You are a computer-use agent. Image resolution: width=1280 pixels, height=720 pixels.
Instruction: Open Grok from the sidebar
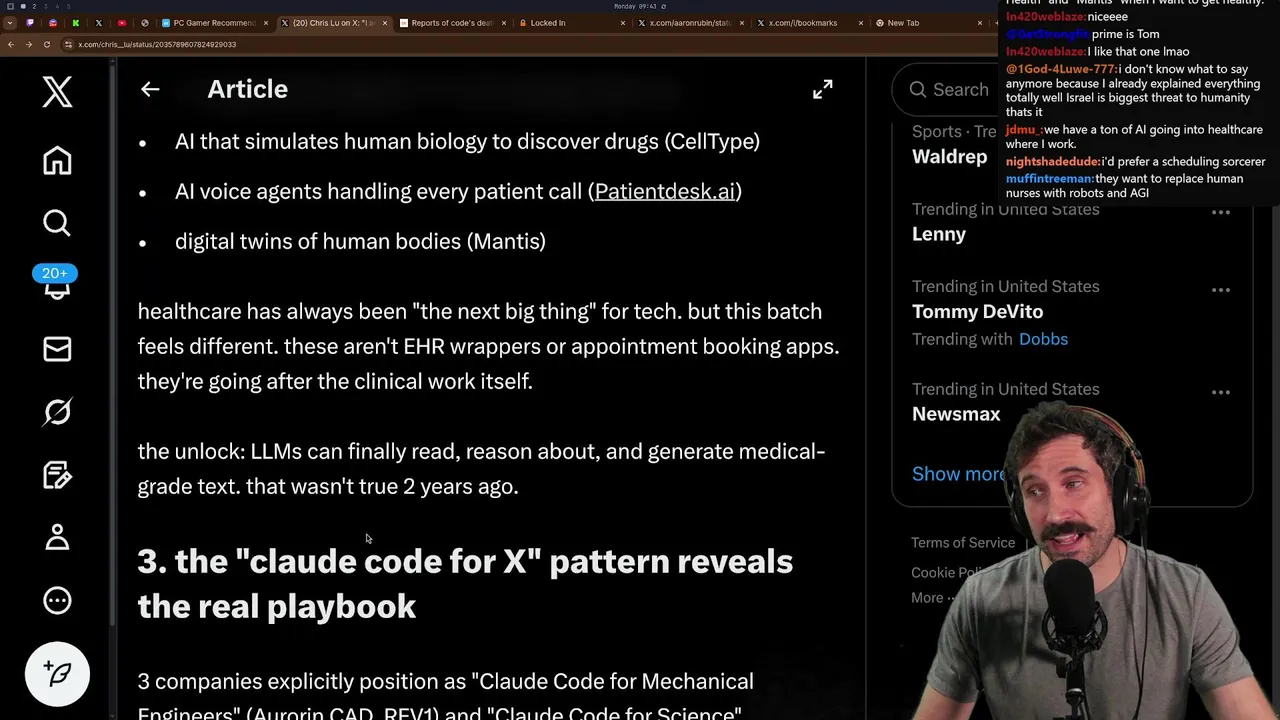[57, 411]
